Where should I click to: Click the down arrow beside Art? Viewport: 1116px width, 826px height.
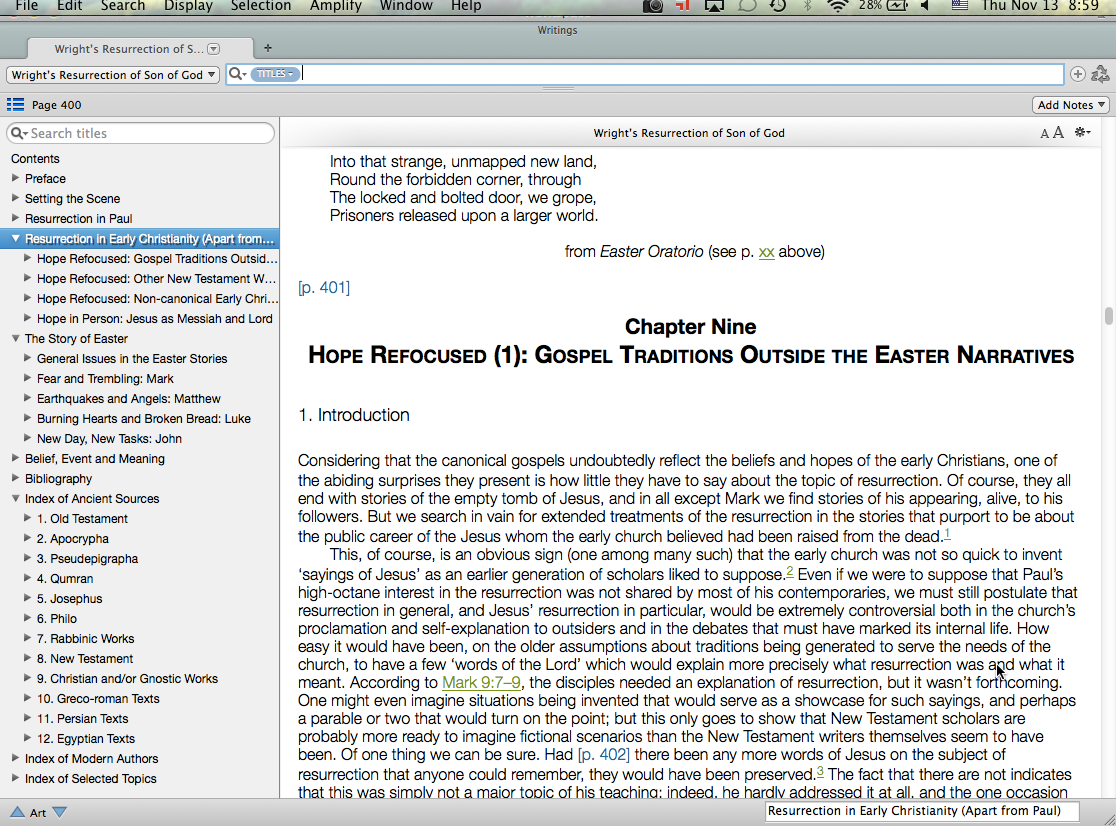59,812
